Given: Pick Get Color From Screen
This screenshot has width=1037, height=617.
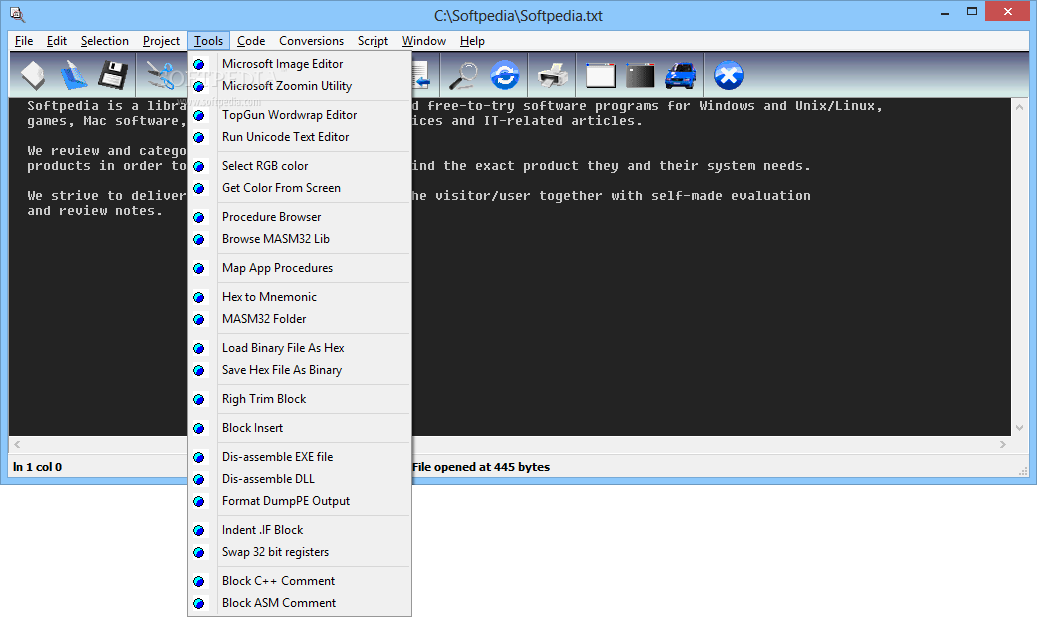Looking at the screenshot, I should (299, 188).
